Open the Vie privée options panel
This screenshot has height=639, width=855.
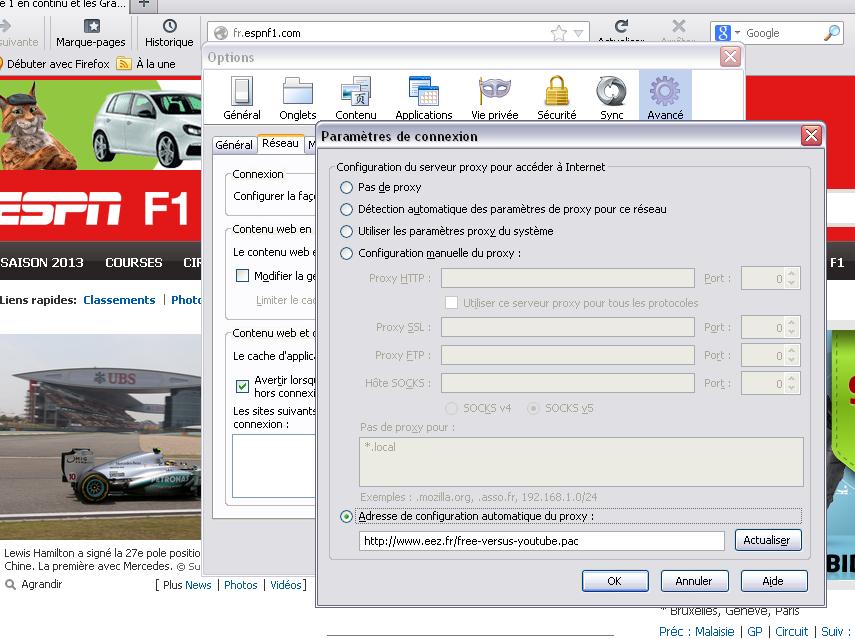[x=495, y=98]
